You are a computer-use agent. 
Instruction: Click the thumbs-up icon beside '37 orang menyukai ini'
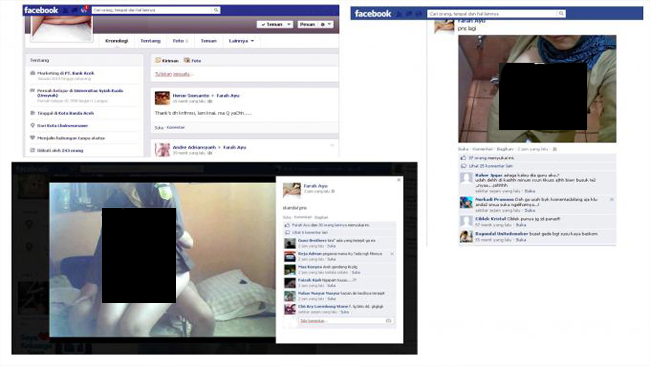(463, 158)
